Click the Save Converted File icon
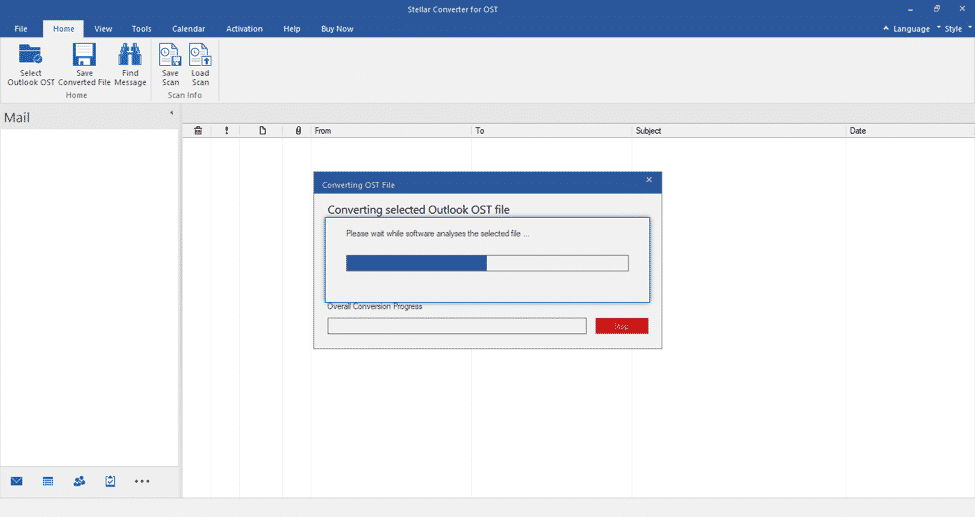This screenshot has height=517, width=975. pos(84,55)
